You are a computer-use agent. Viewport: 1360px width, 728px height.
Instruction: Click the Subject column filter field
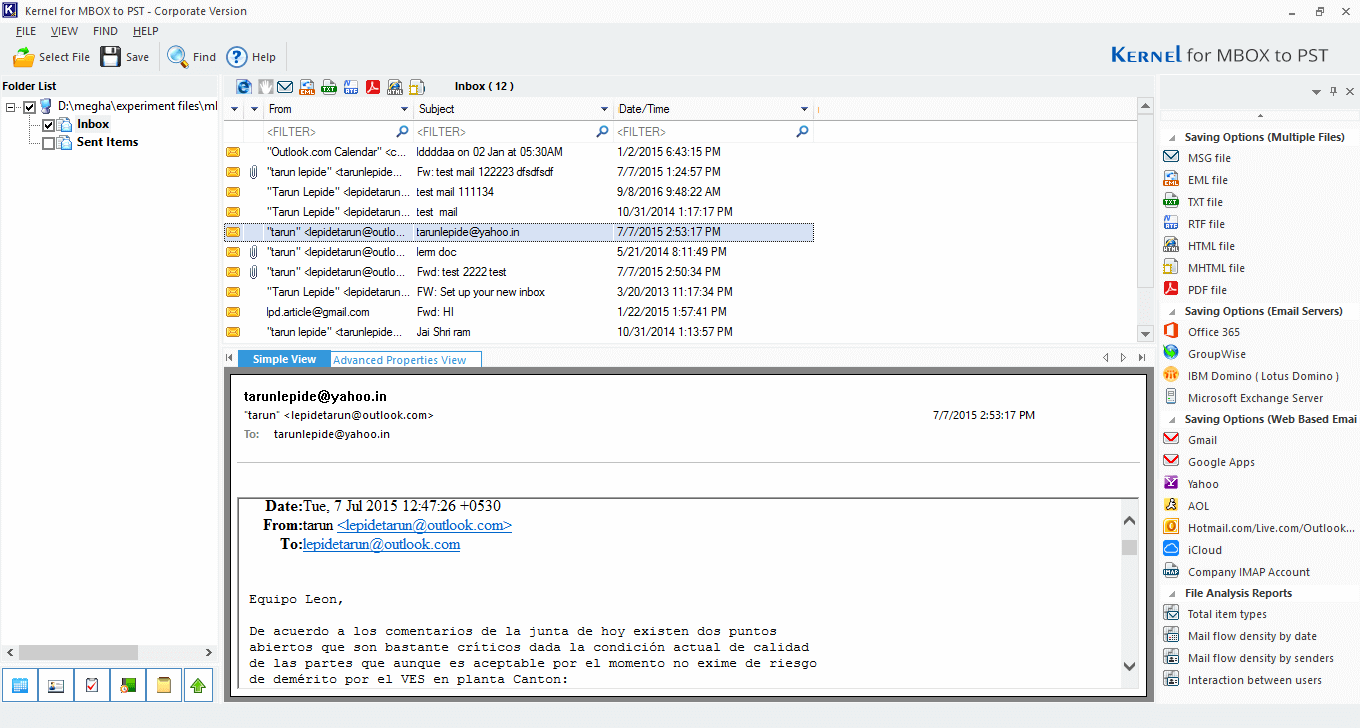tap(513, 131)
